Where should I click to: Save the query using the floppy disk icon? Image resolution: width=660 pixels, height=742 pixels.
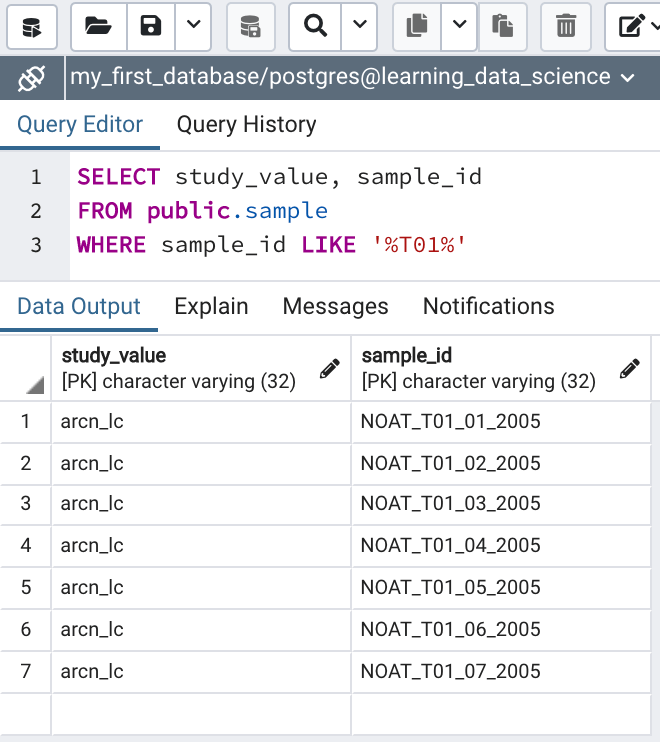point(151,26)
